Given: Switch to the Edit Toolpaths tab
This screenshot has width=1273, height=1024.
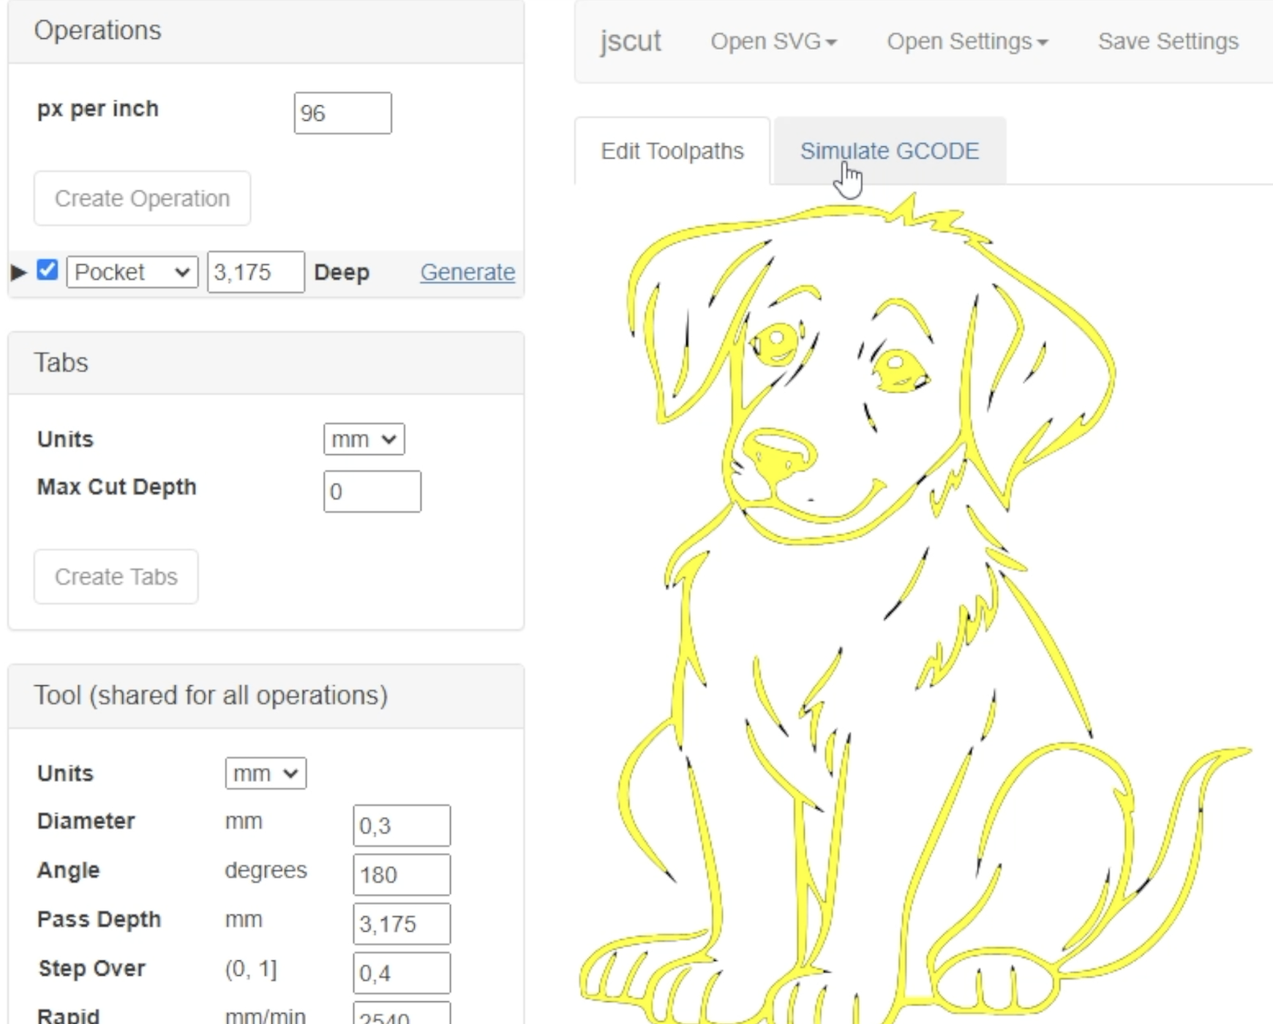Looking at the screenshot, I should pos(672,151).
